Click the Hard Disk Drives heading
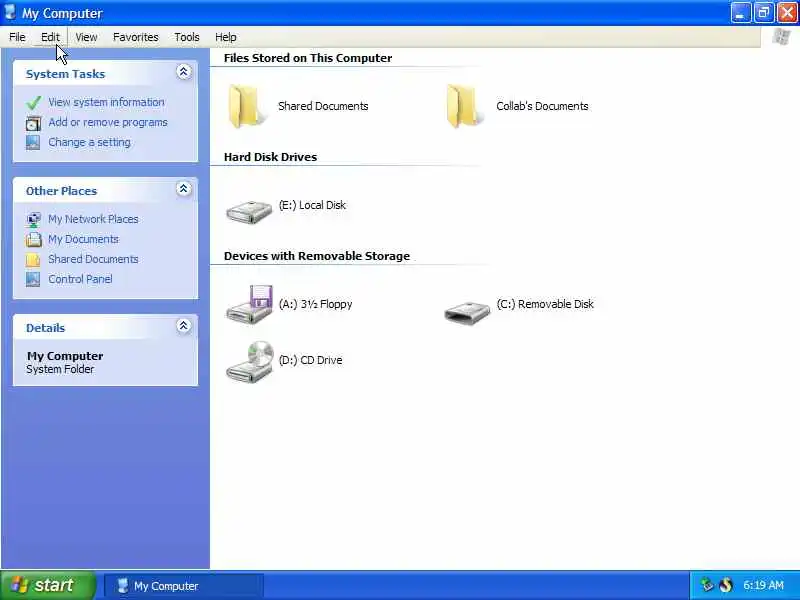Screen dimensions: 800x600 [270, 157]
